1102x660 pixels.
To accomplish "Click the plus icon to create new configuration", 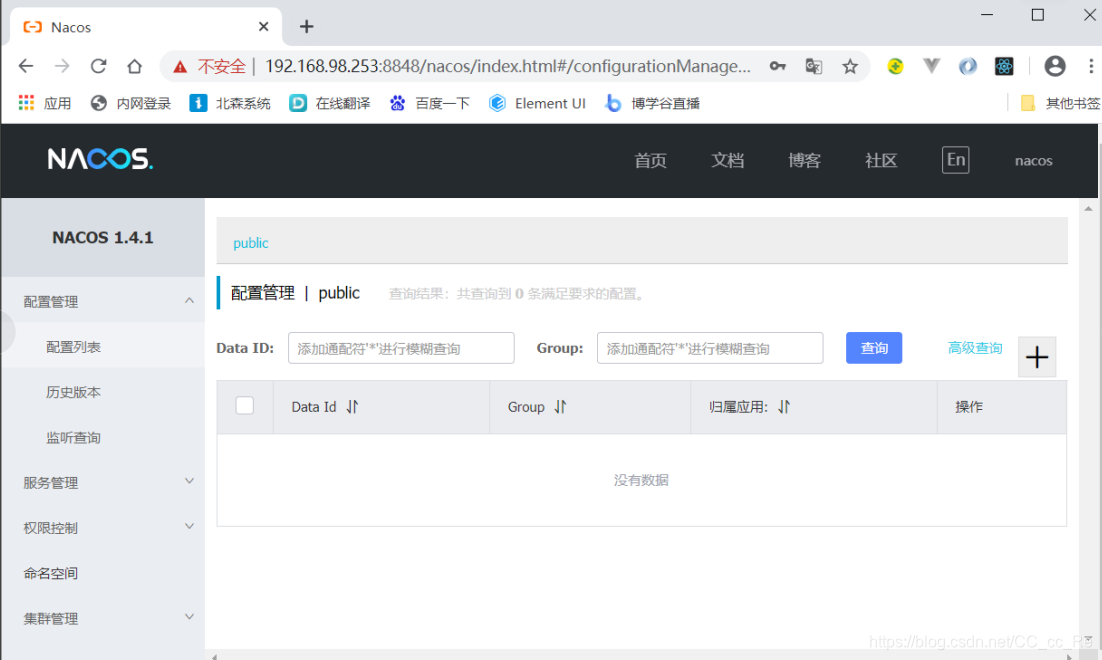I will tap(1037, 356).
